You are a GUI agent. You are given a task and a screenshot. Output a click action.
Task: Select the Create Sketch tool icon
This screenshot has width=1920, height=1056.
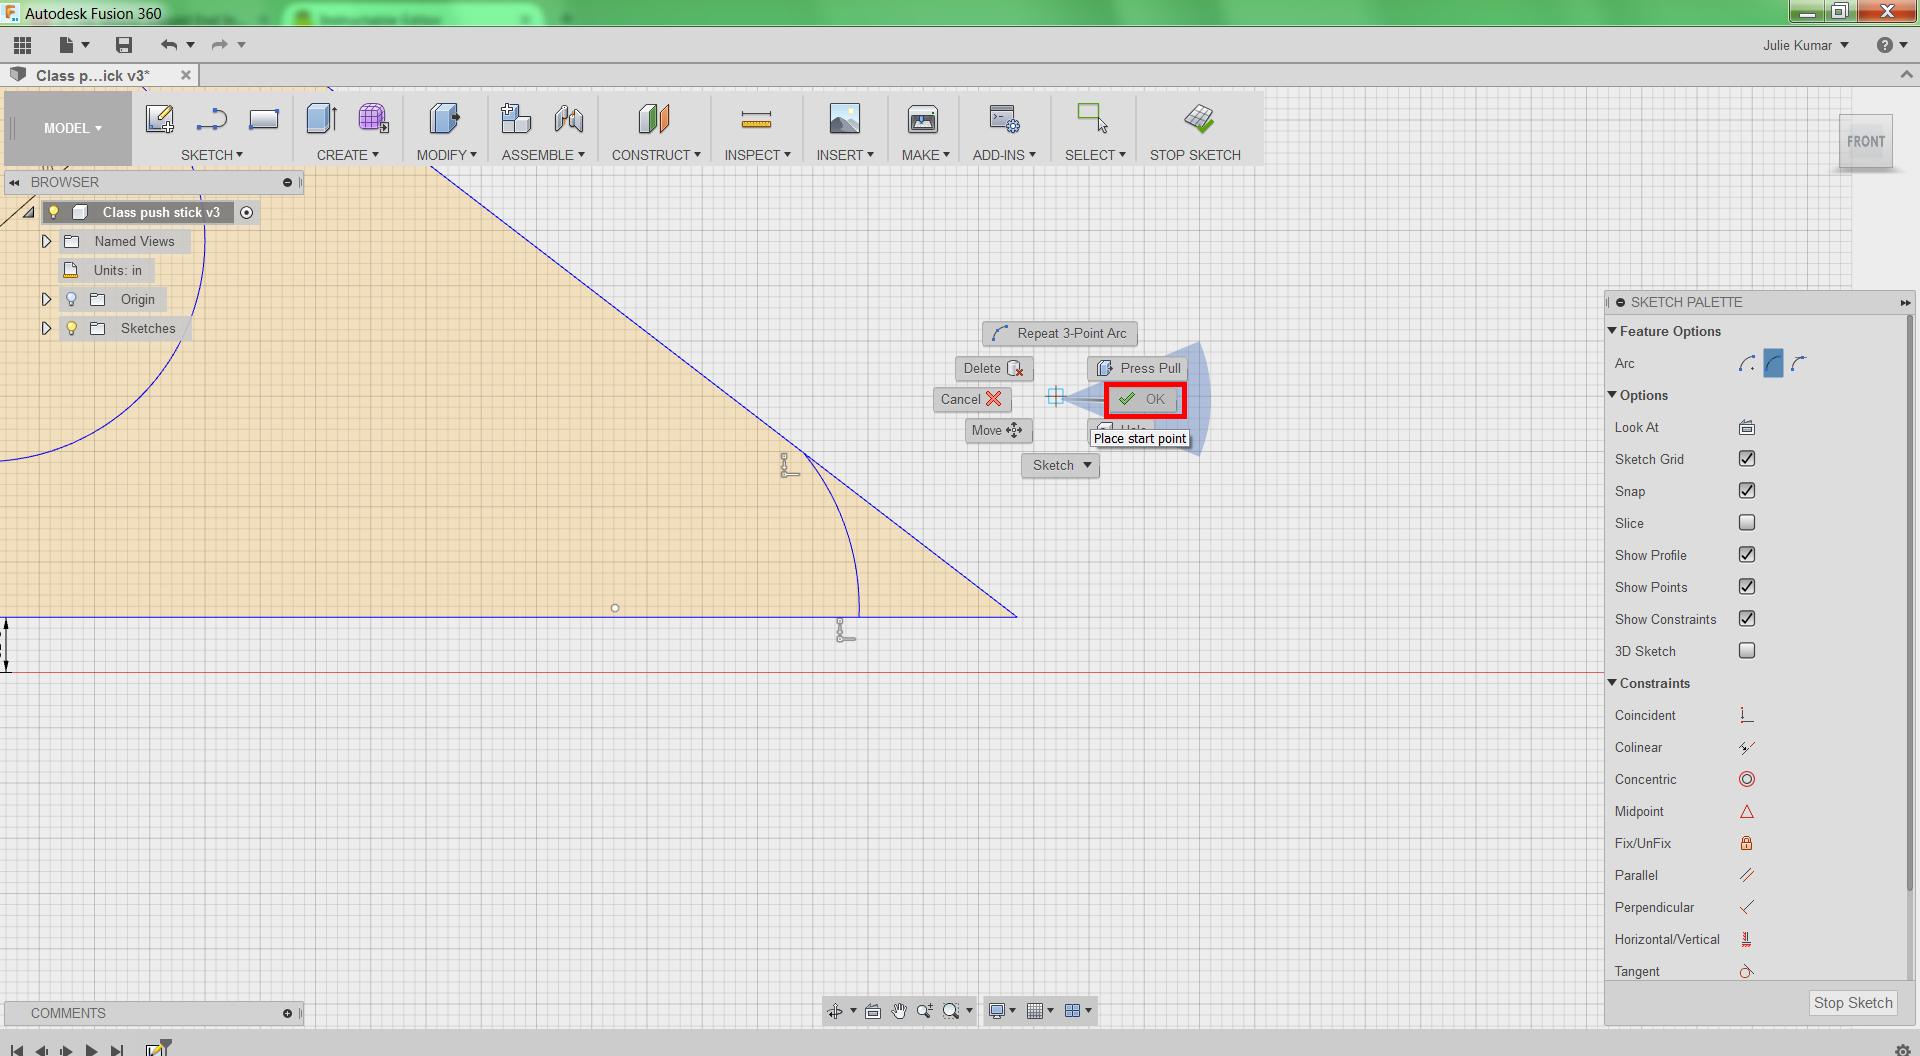[x=160, y=119]
